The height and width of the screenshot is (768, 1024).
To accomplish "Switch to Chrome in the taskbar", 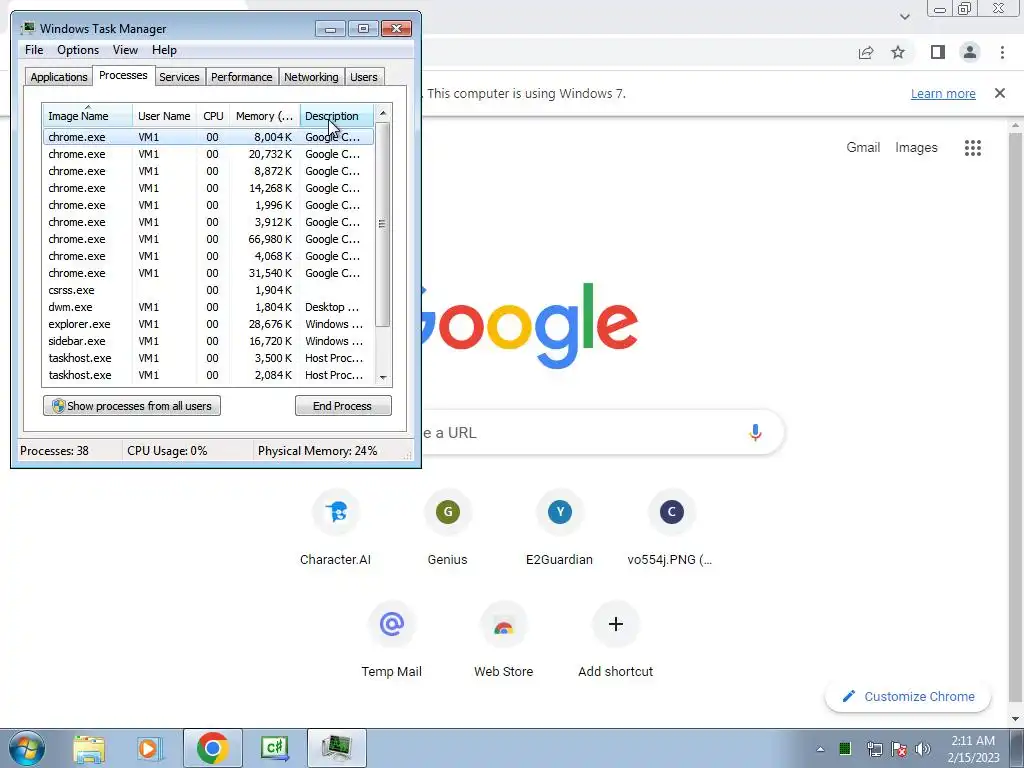I will pos(212,748).
